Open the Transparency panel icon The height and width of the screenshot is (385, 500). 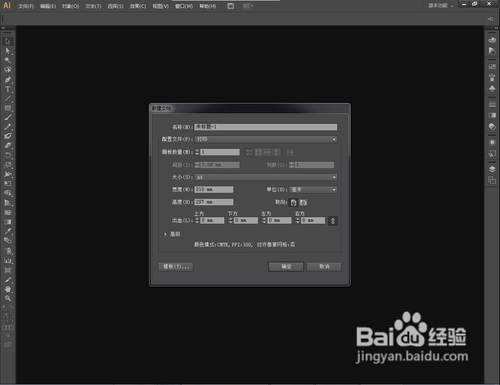(x=492, y=126)
